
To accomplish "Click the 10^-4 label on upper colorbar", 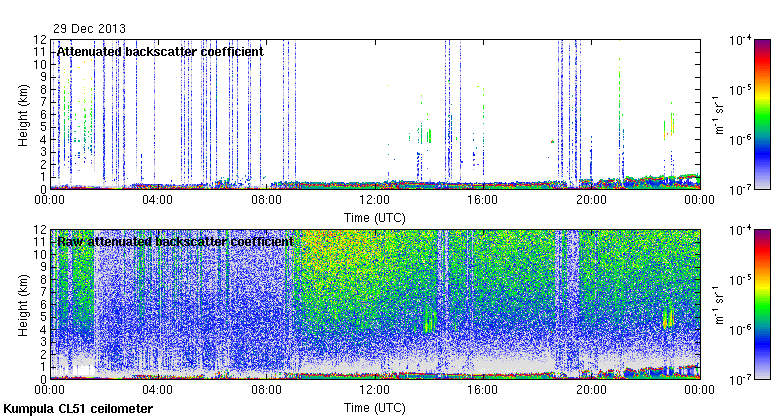I will coord(740,41).
